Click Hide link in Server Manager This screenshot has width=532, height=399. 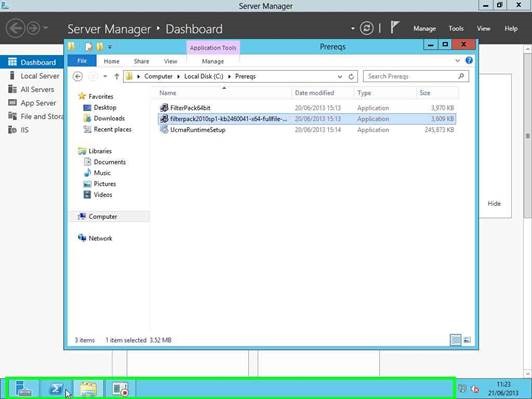pyautogui.click(x=494, y=204)
